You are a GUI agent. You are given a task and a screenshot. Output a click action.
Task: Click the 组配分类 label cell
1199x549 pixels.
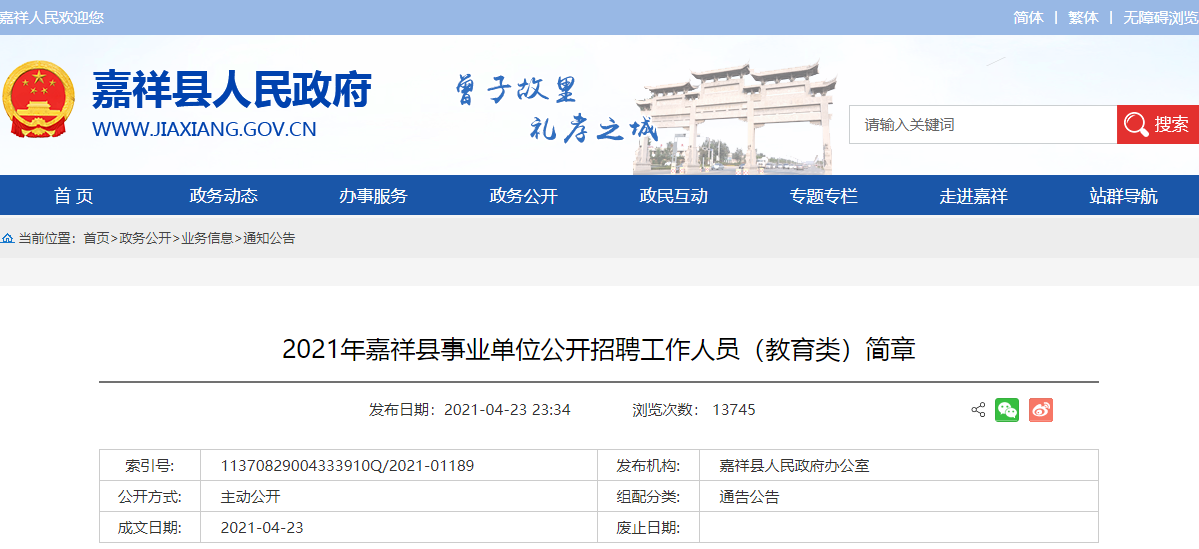pos(648,497)
